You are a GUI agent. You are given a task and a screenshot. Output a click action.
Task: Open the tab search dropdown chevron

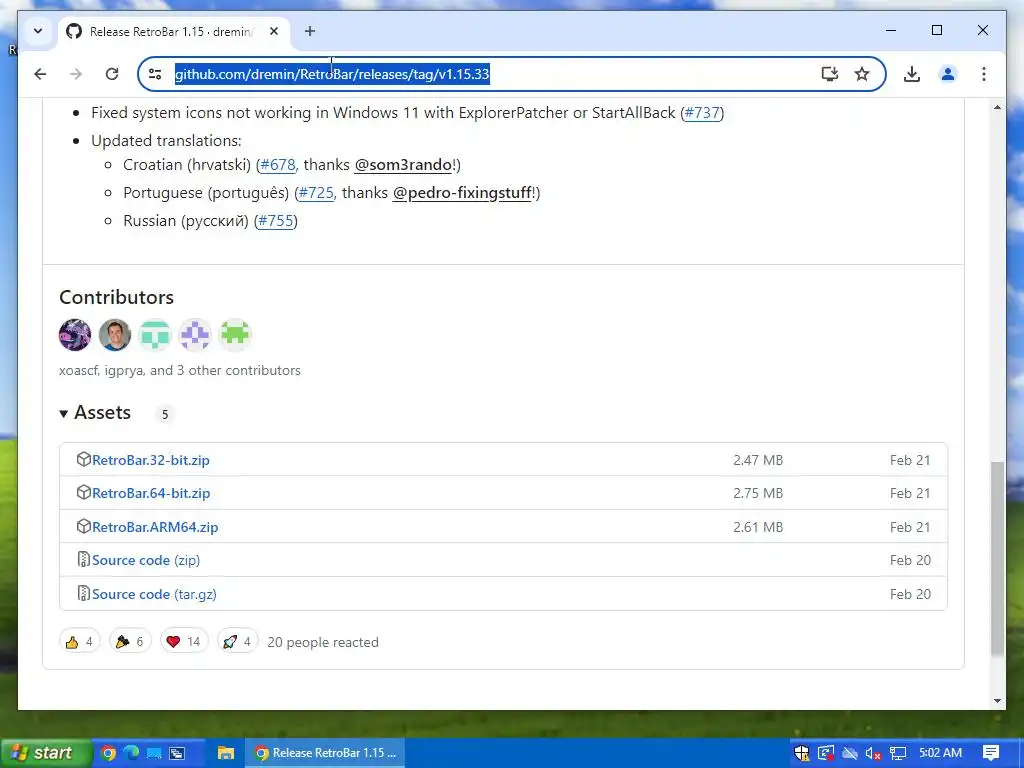(x=38, y=31)
